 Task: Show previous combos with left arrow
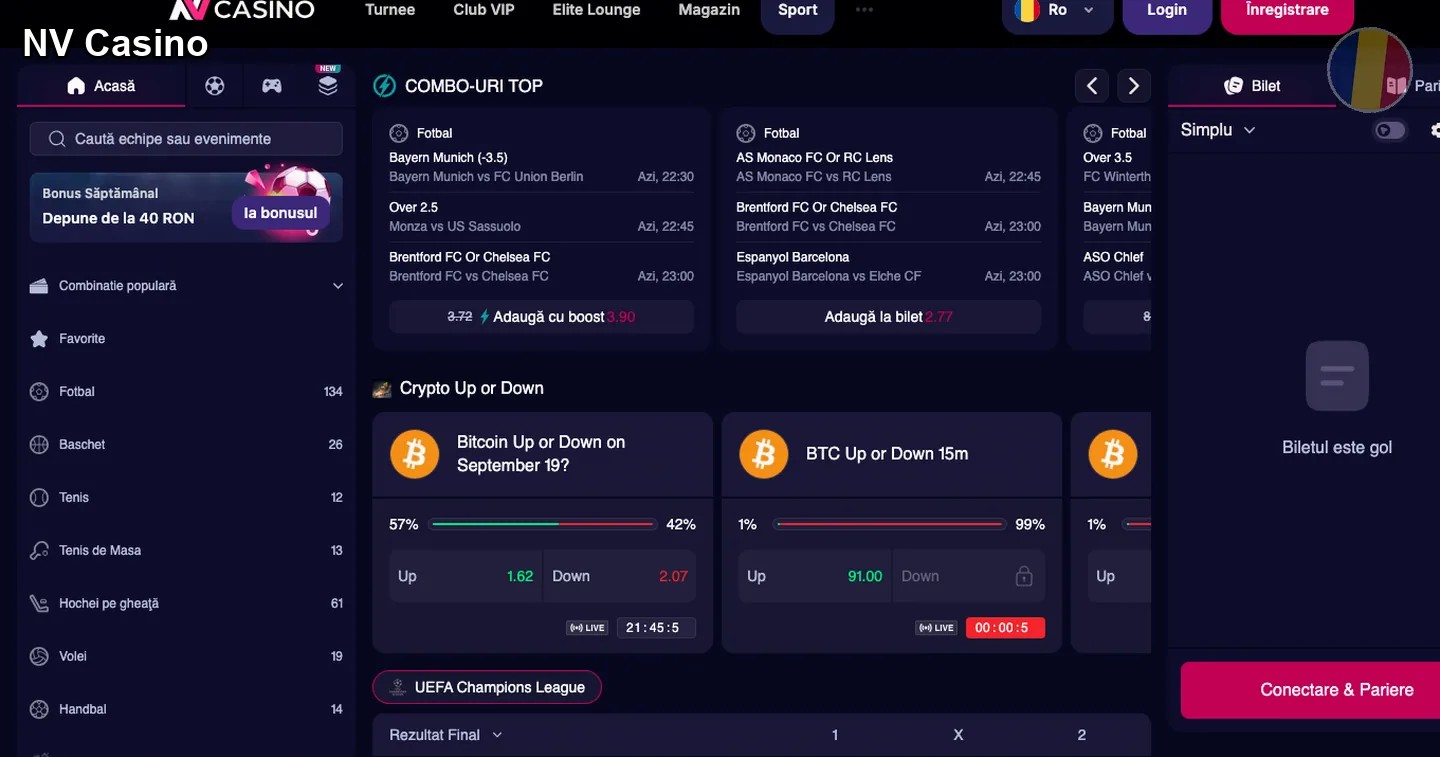1092,86
